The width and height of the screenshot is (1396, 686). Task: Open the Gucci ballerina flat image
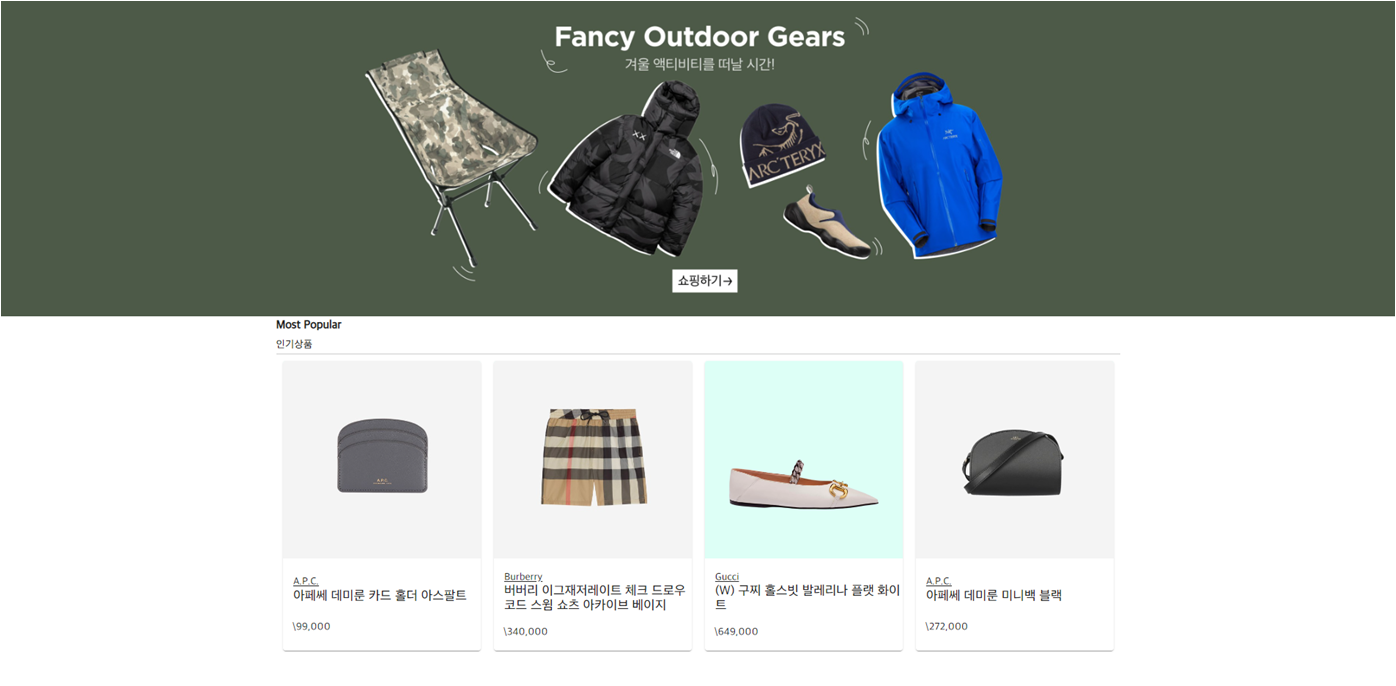pyautogui.click(x=804, y=460)
